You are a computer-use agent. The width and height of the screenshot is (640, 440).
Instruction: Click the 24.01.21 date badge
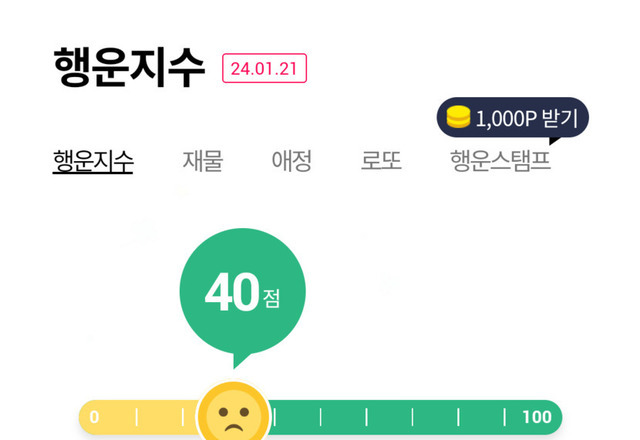[x=264, y=68]
